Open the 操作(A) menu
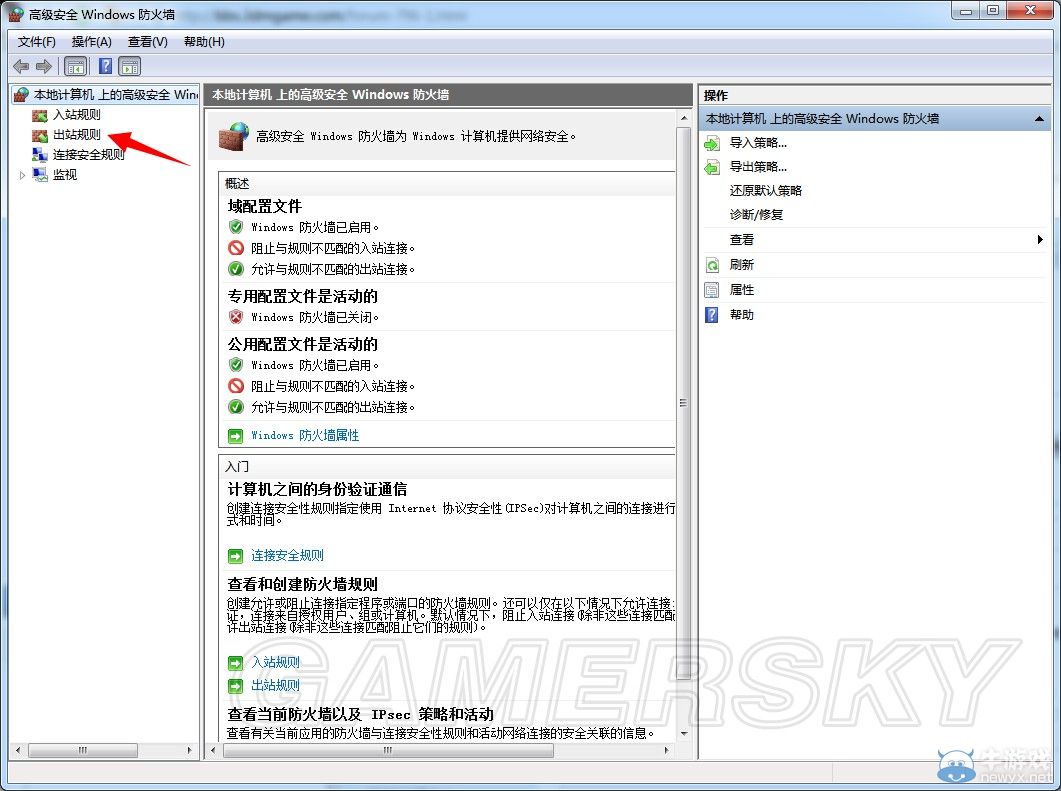This screenshot has width=1061, height=791. click(91, 42)
